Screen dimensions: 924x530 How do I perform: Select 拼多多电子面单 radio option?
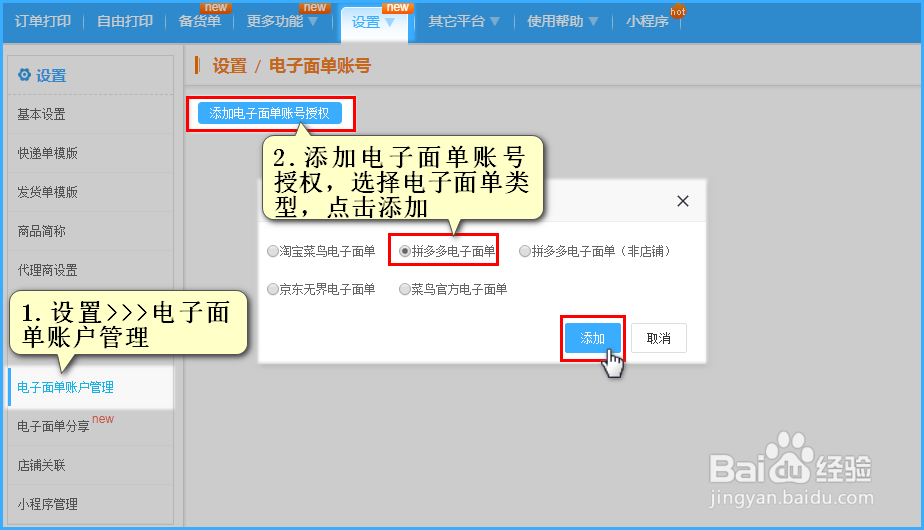[x=404, y=252]
